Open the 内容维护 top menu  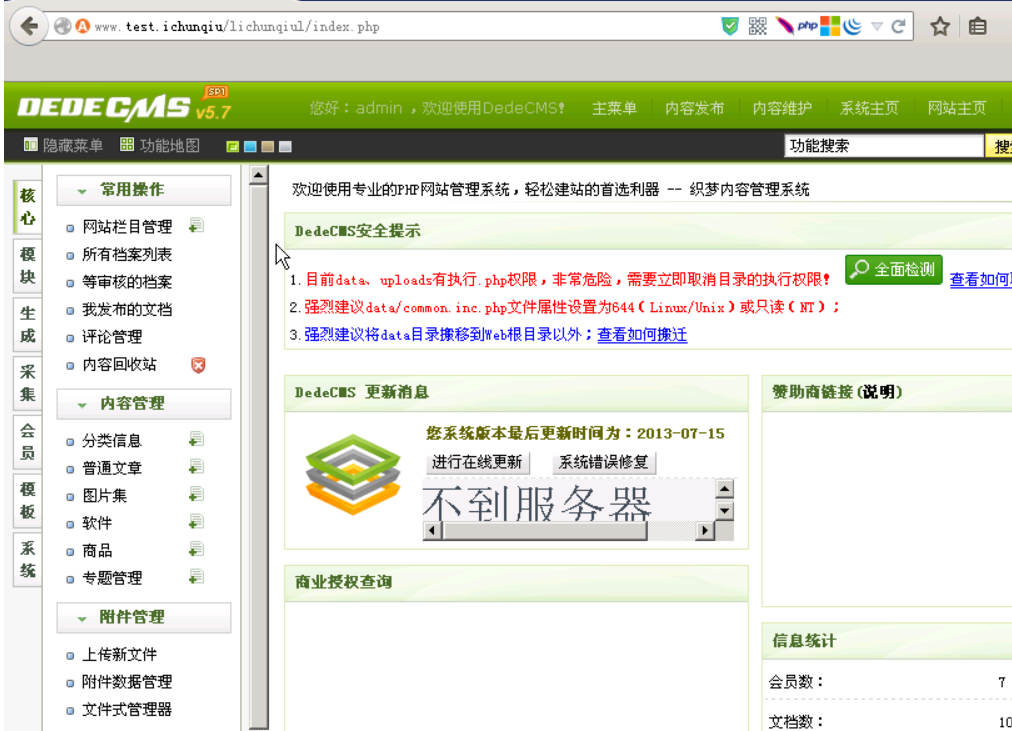[x=782, y=108]
